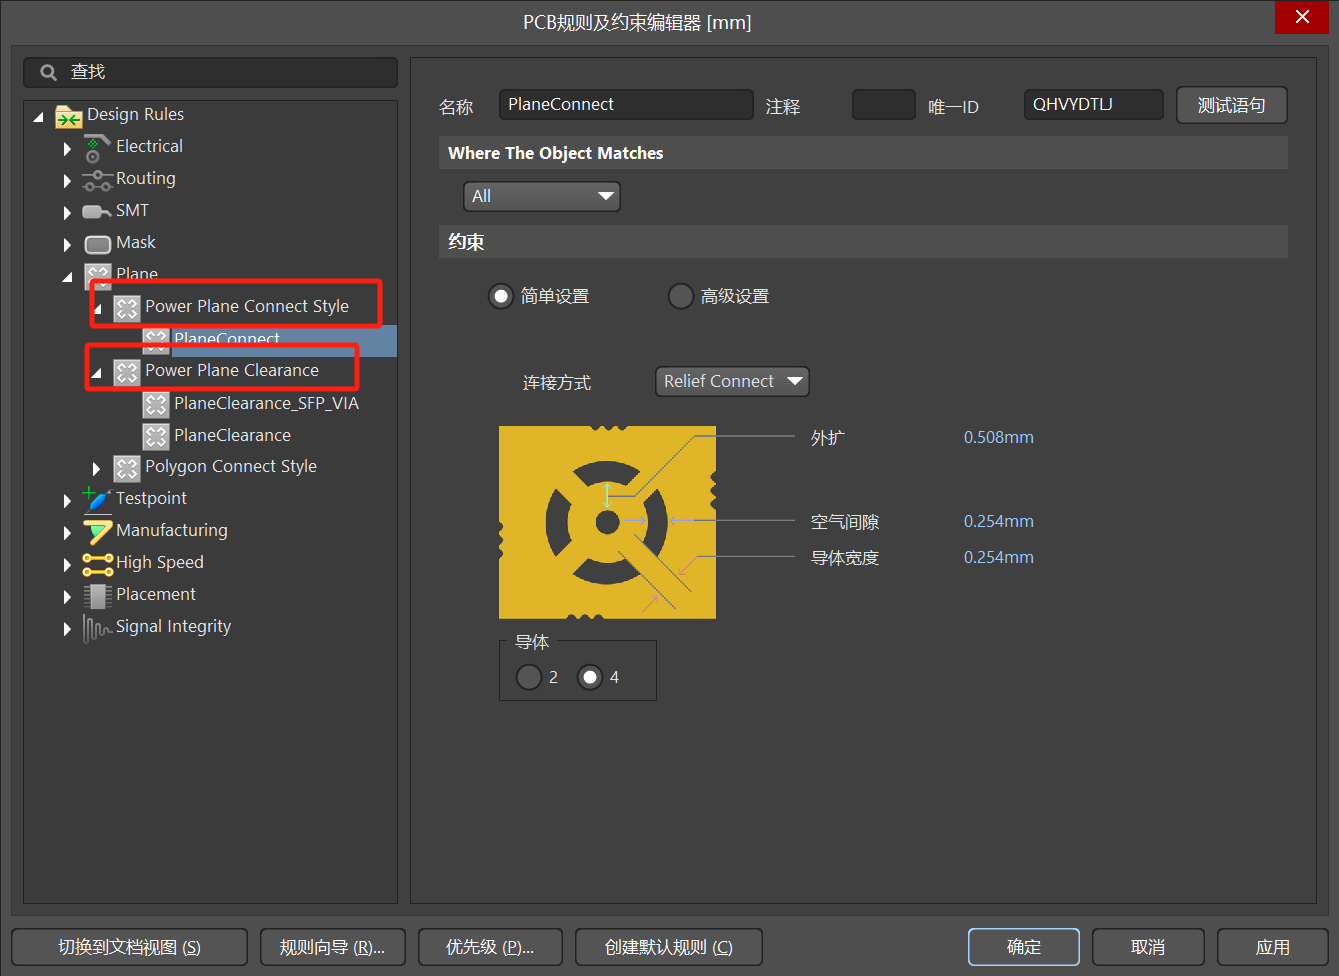Click the thermal relief preview diagram
This screenshot has height=976, width=1339.
[x=607, y=522]
